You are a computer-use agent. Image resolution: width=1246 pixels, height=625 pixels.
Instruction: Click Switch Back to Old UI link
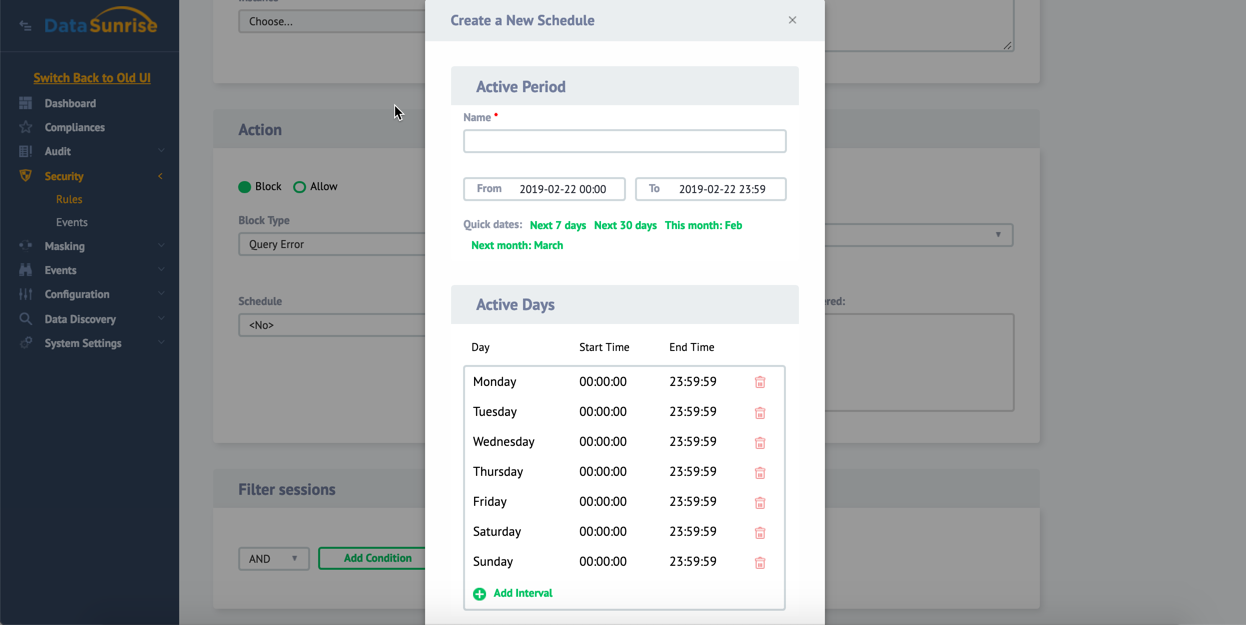(92, 78)
